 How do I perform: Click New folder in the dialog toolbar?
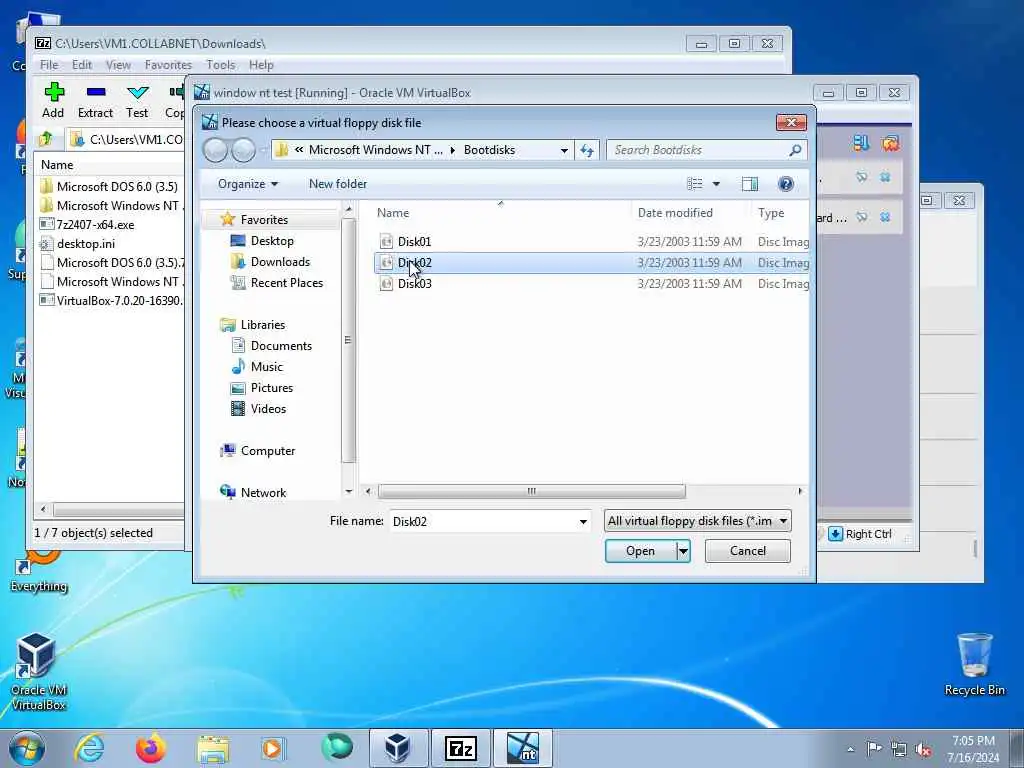click(x=338, y=184)
